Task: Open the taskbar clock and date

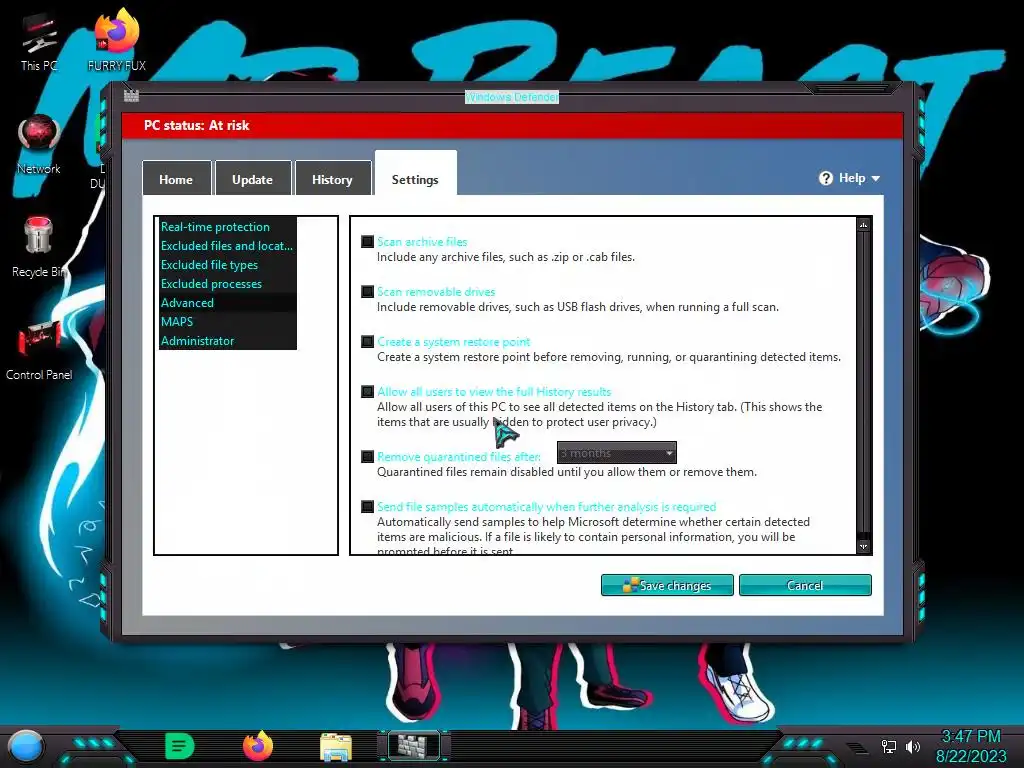Action: (x=971, y=746)
